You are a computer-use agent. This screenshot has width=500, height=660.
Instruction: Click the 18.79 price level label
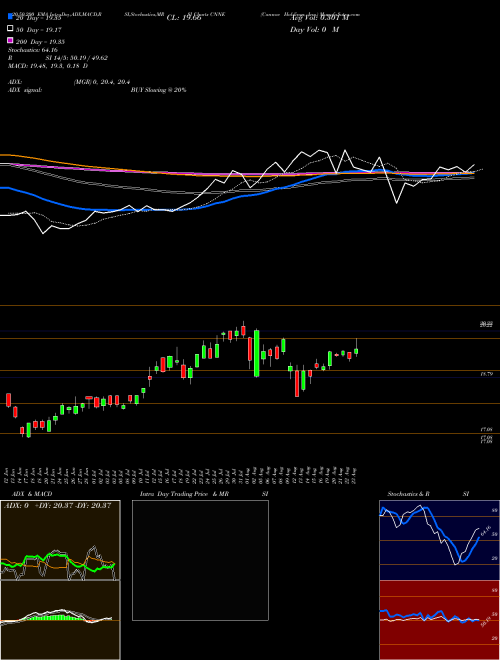tap(486, 374)
